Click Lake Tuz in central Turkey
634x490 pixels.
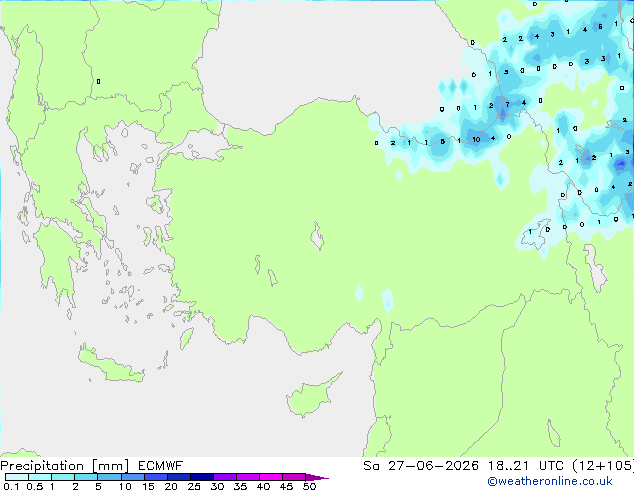click(x=317, y=237)
